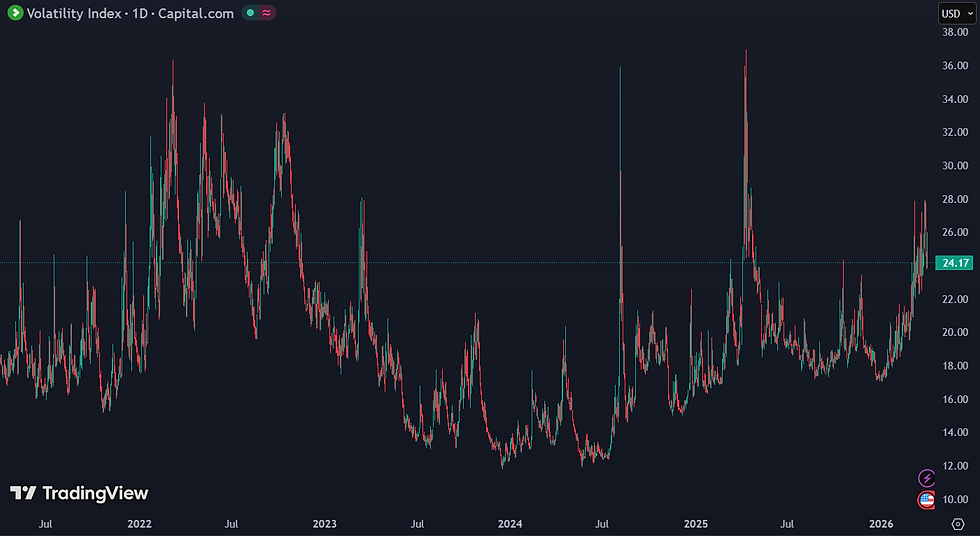Click the green Volatility Index symbol logo
The height and width of the screenshot is (536, 980).
tap(15, 12)
